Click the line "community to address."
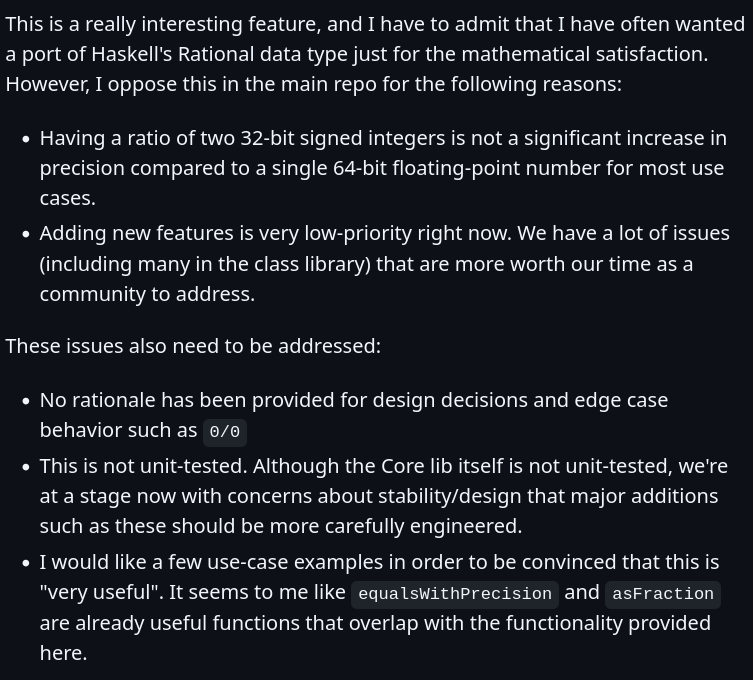 point(147,294)
